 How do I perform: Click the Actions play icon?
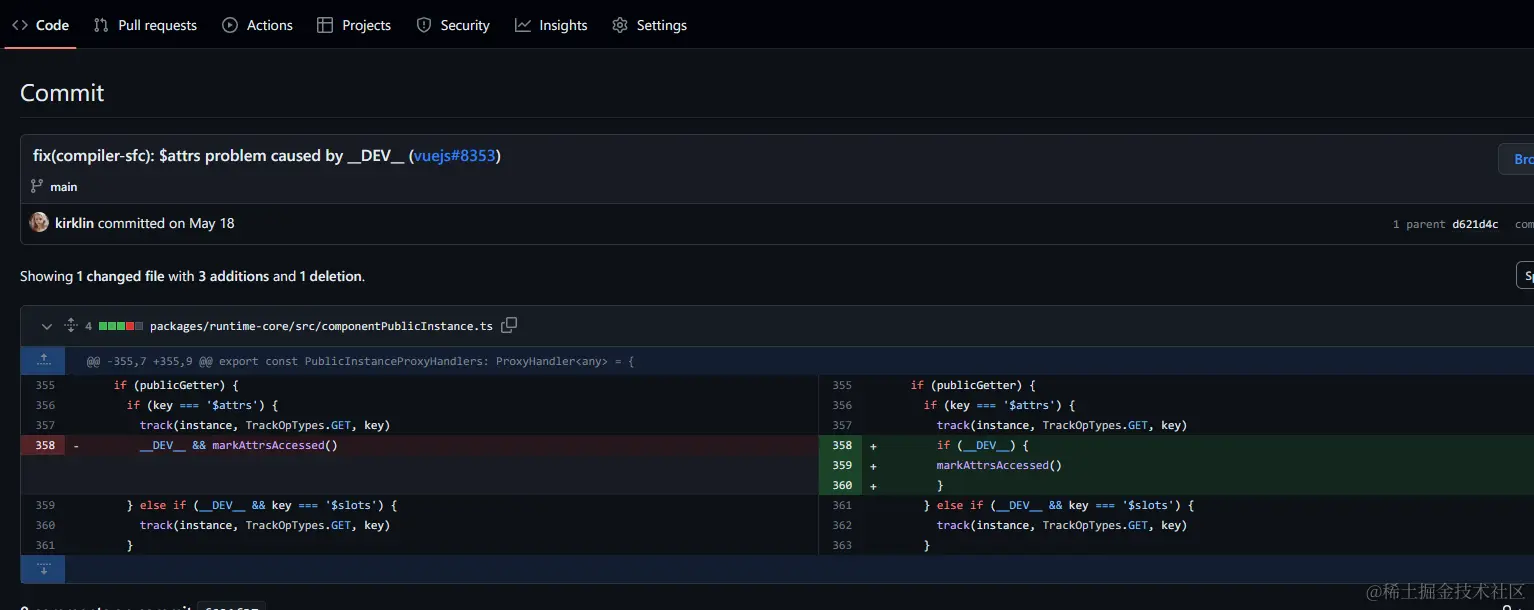click(230, 25)
